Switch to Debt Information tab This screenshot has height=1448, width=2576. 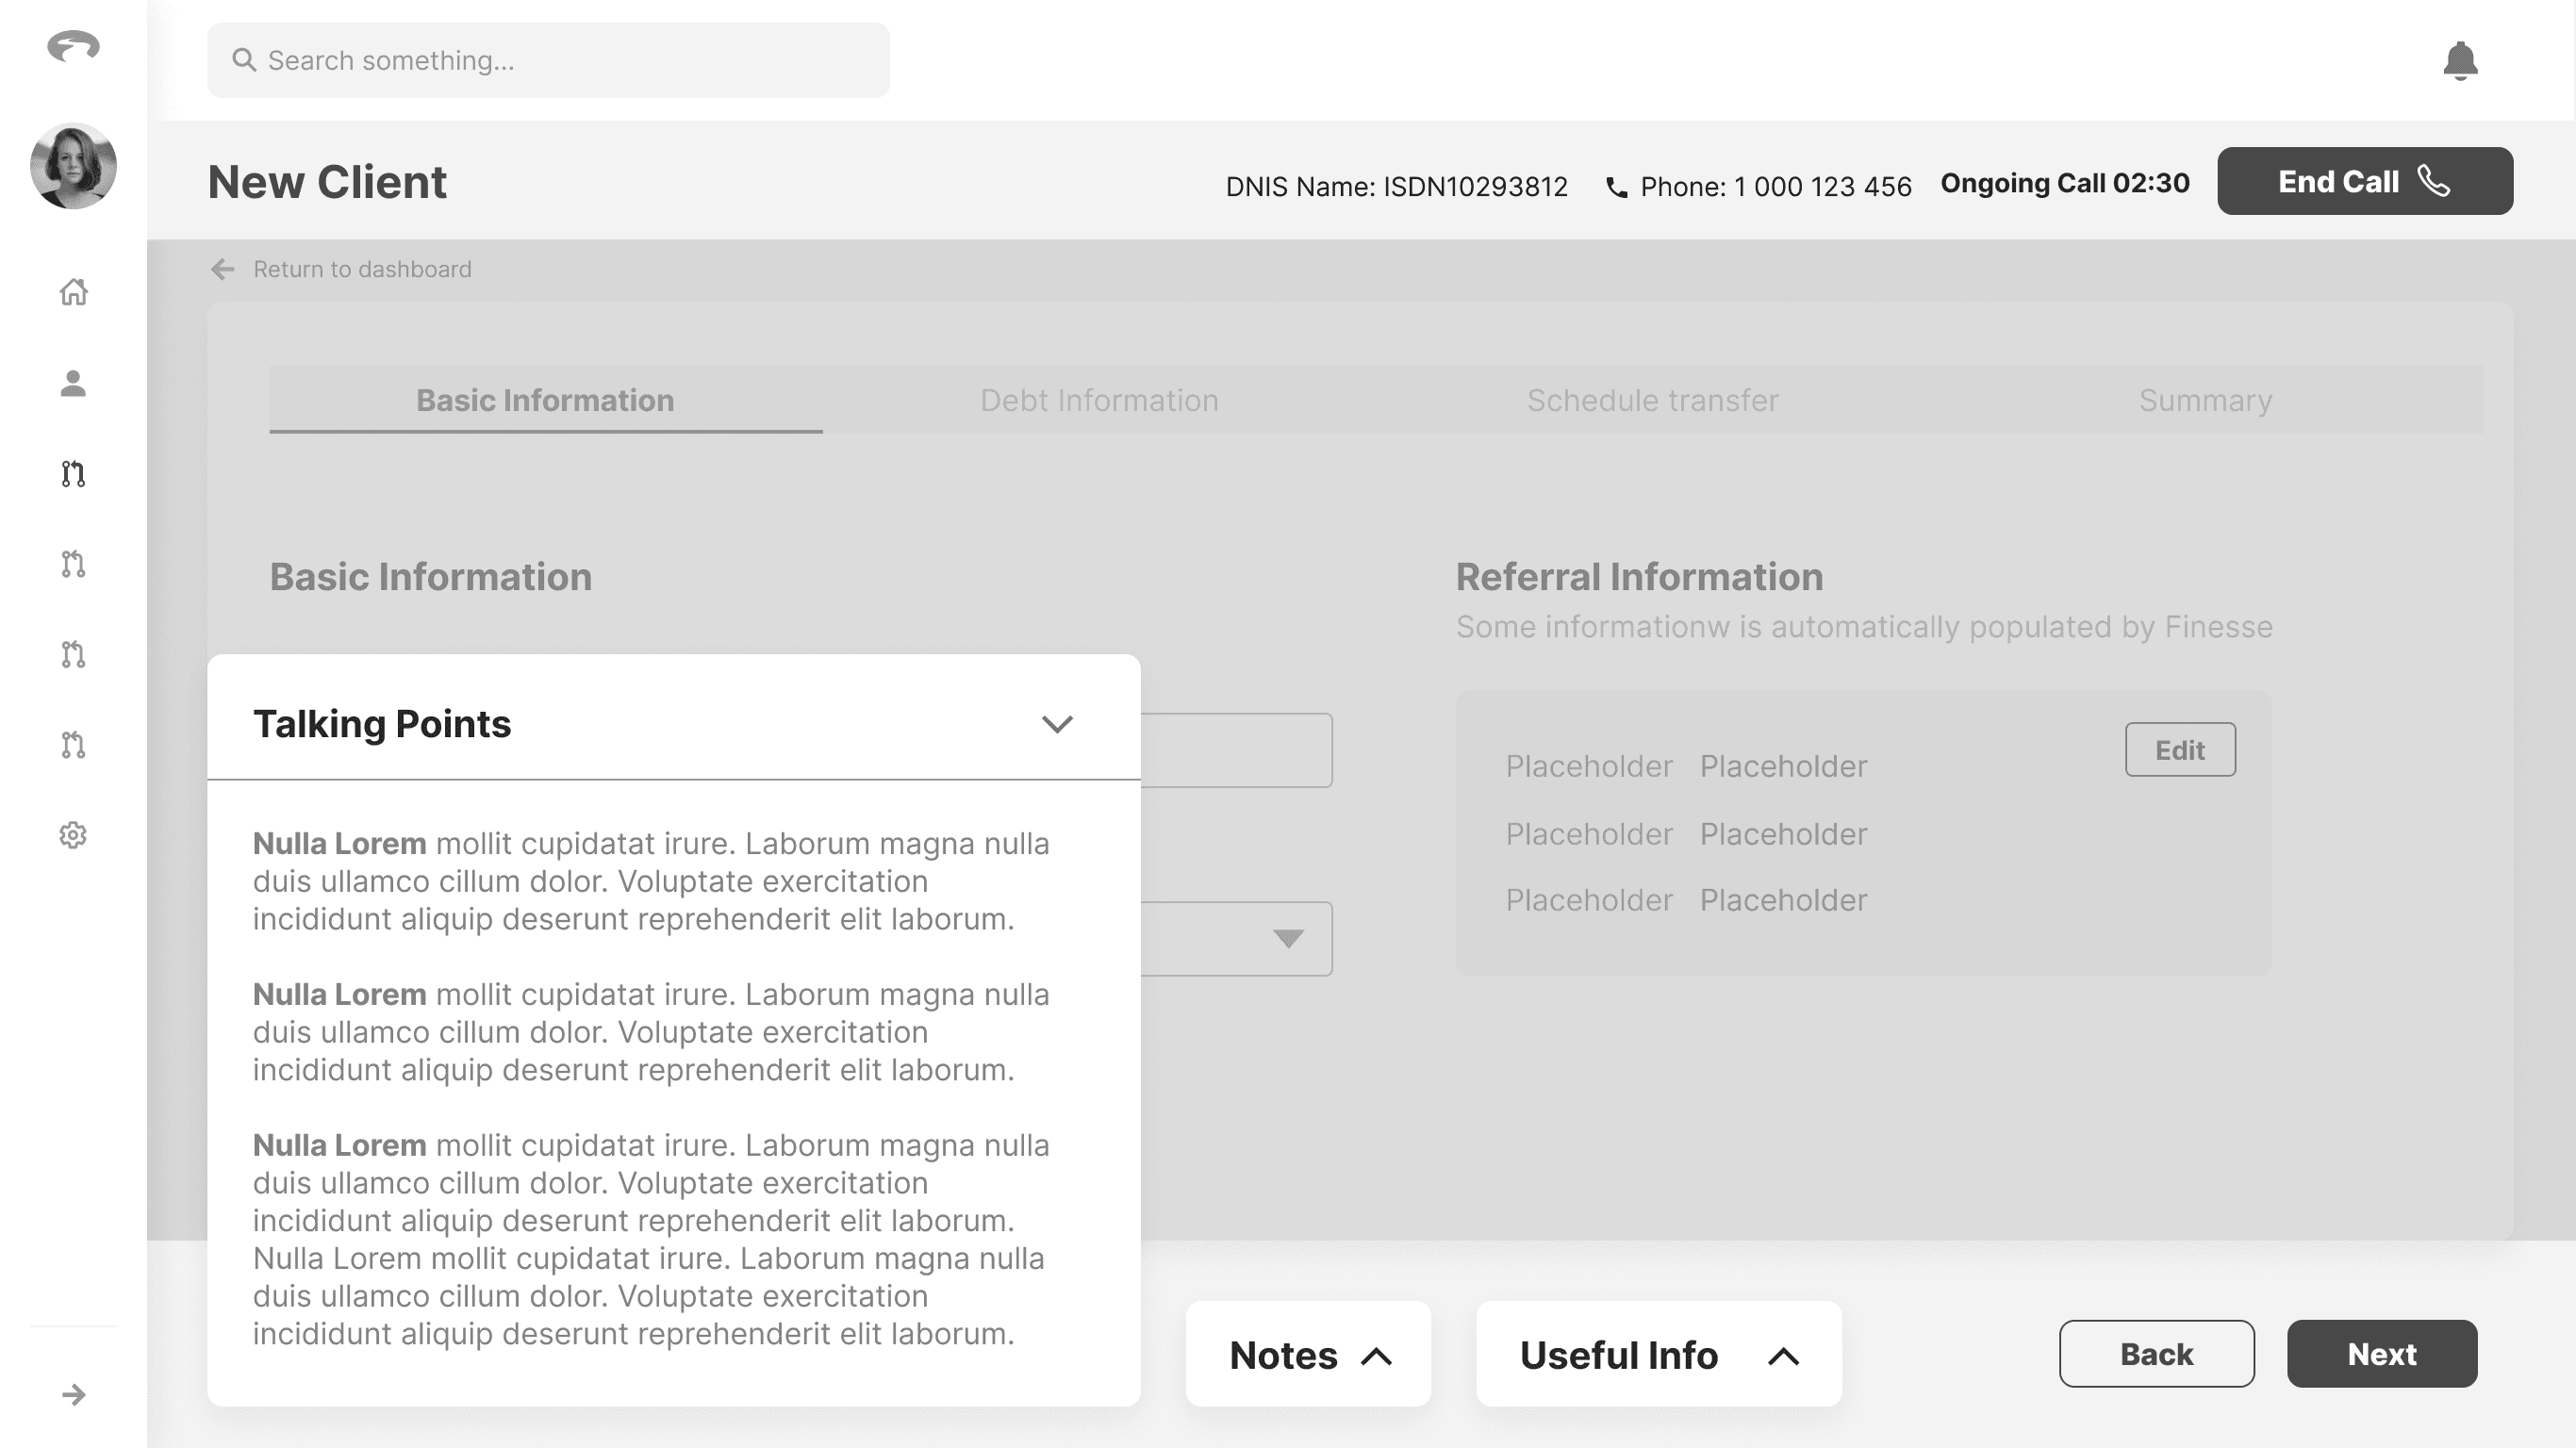coord(1099,400)
